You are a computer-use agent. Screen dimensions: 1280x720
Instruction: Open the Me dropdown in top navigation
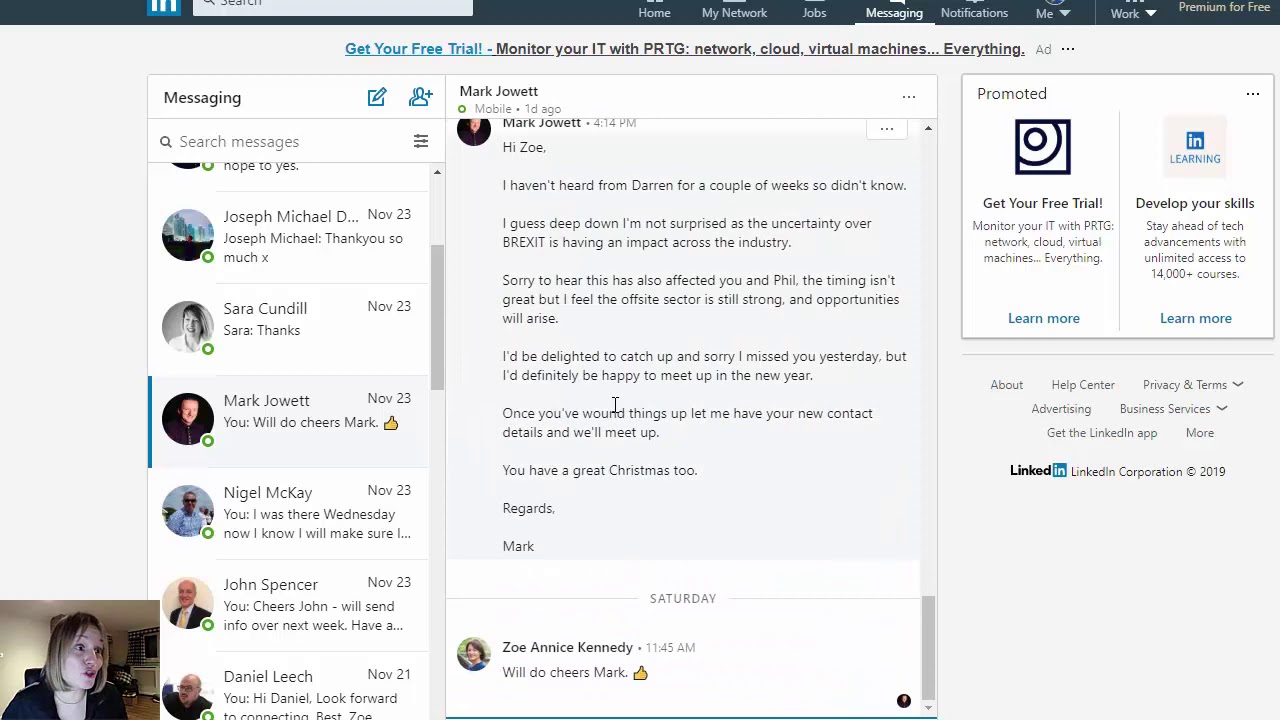(1052, 12)
